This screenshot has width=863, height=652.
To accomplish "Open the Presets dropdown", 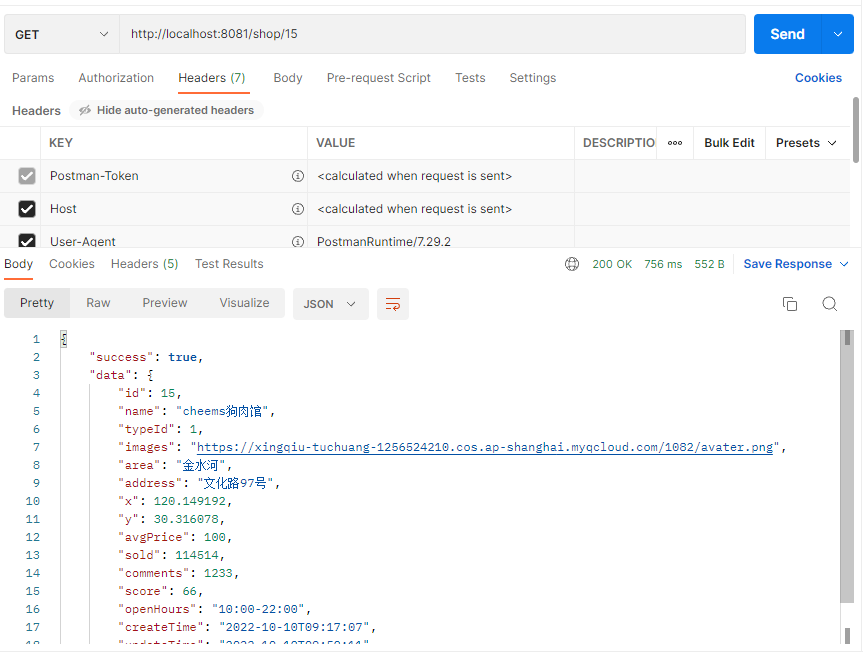I will (806, 143).
